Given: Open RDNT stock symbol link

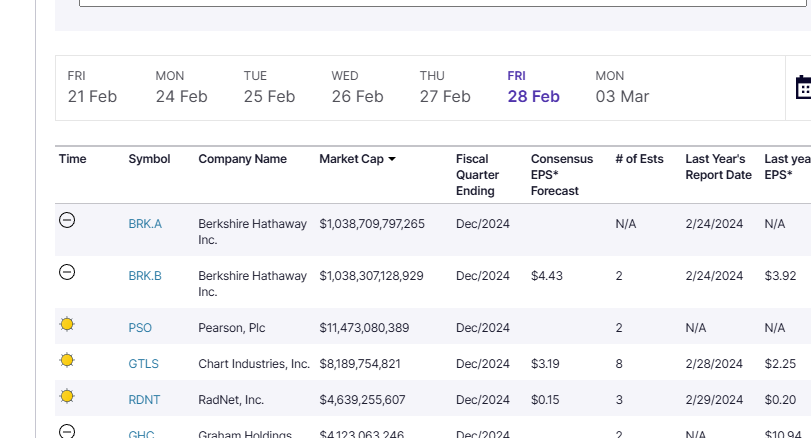Looking at the screenshot, I should point(144,400).
